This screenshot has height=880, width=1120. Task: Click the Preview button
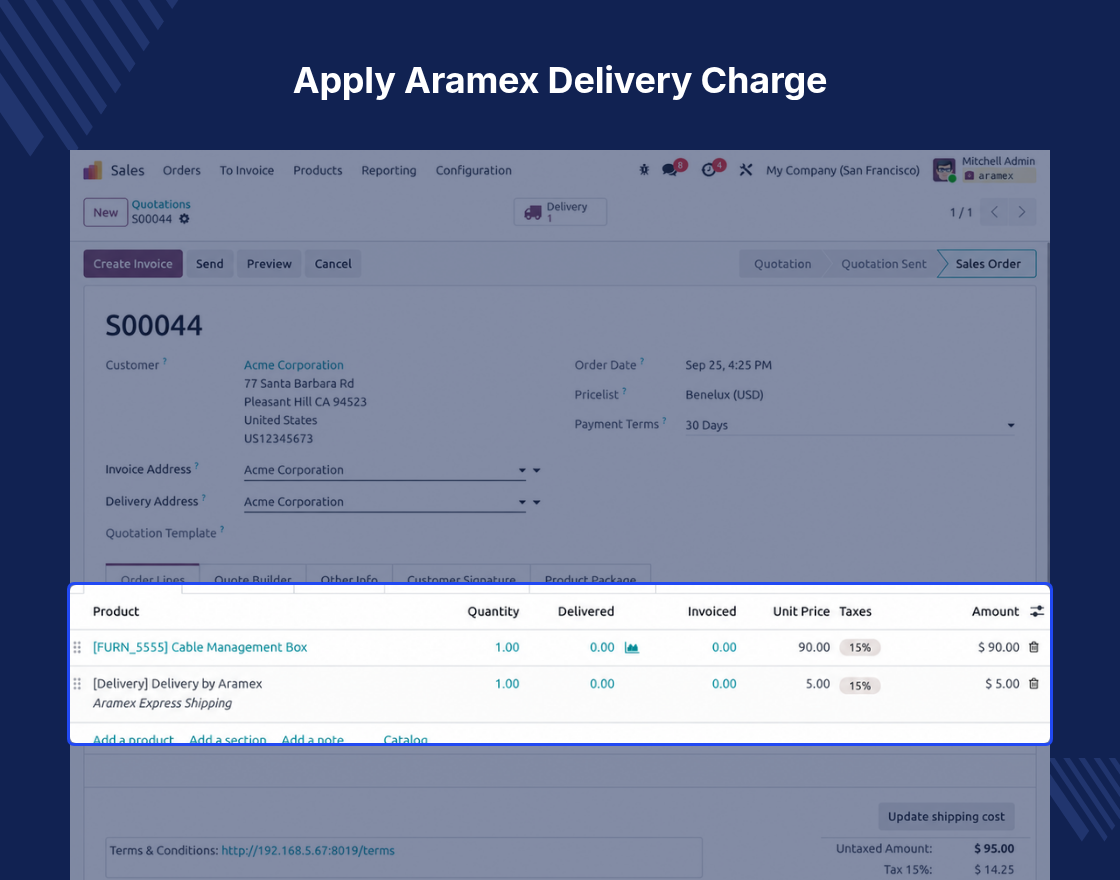tap(269, 264)
